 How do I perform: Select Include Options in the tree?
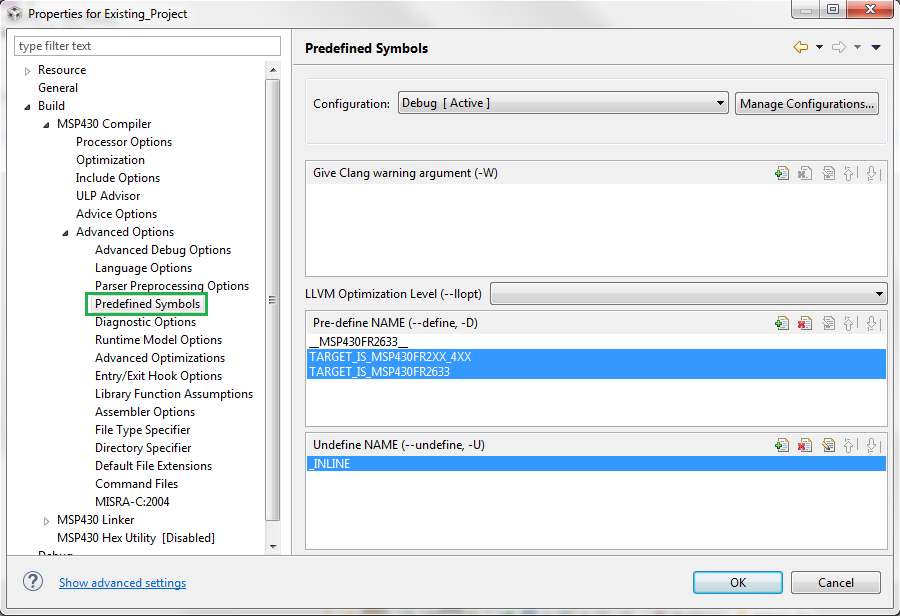tap(117, 178)
